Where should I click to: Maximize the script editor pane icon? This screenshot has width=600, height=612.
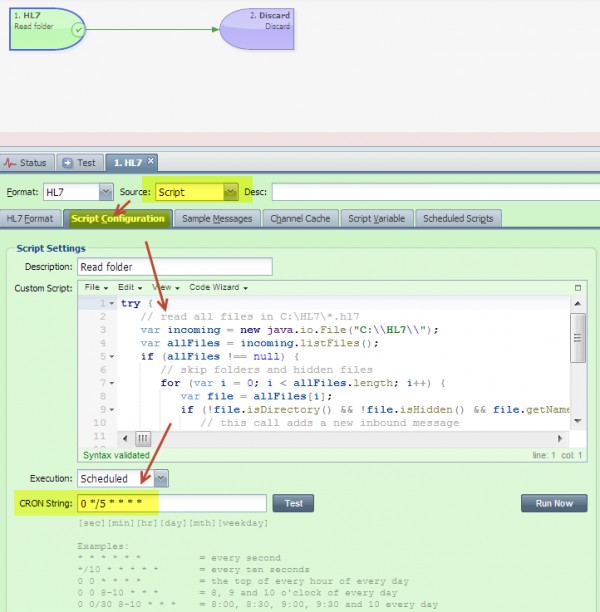point(578,288)
